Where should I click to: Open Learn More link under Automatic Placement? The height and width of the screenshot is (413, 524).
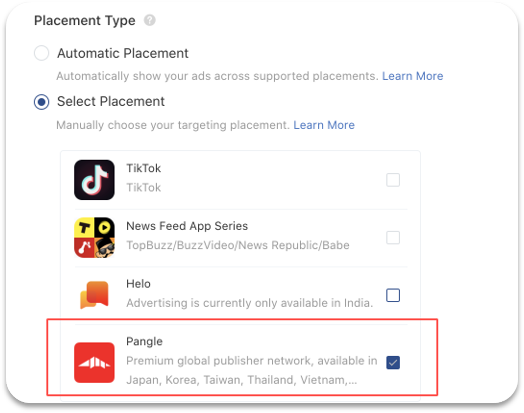click(413, 76)
